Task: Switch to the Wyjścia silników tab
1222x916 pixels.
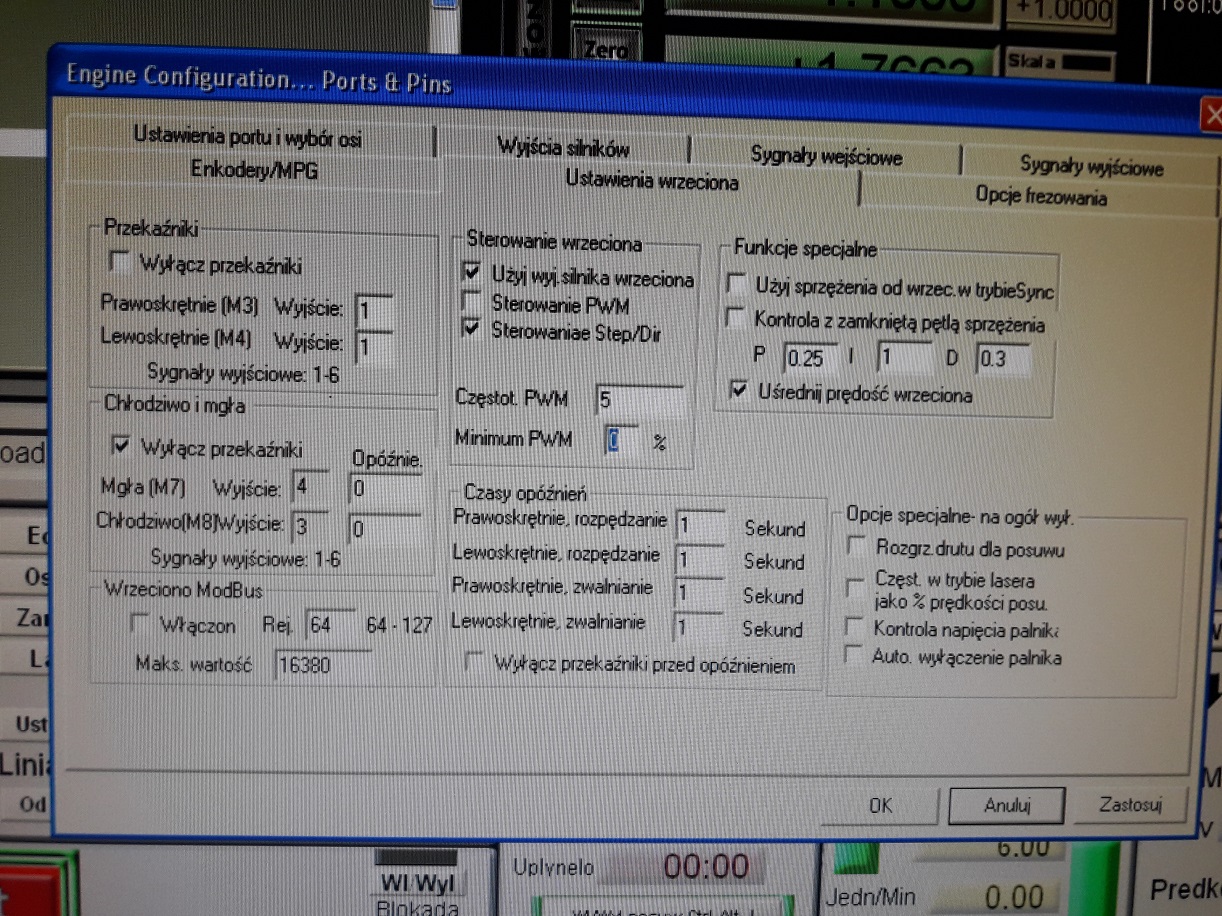Action: 563,147
